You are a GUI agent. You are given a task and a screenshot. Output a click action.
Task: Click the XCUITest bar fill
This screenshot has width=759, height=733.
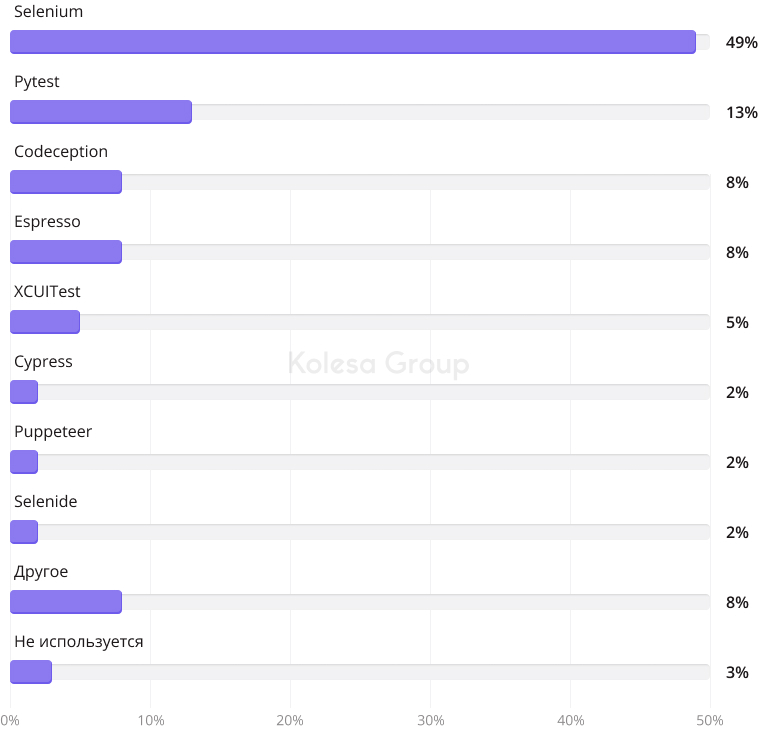tap(45, 322)
